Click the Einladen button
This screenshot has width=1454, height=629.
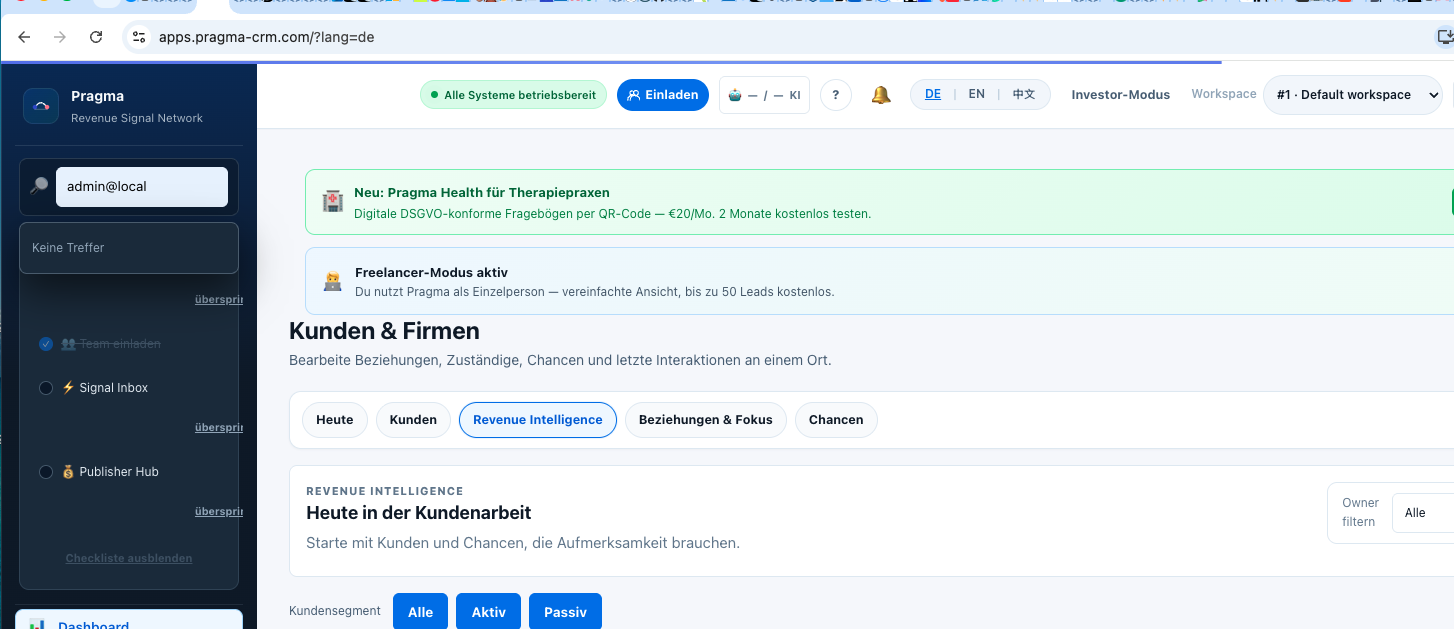pyautogui.click(x=663, y=95)
